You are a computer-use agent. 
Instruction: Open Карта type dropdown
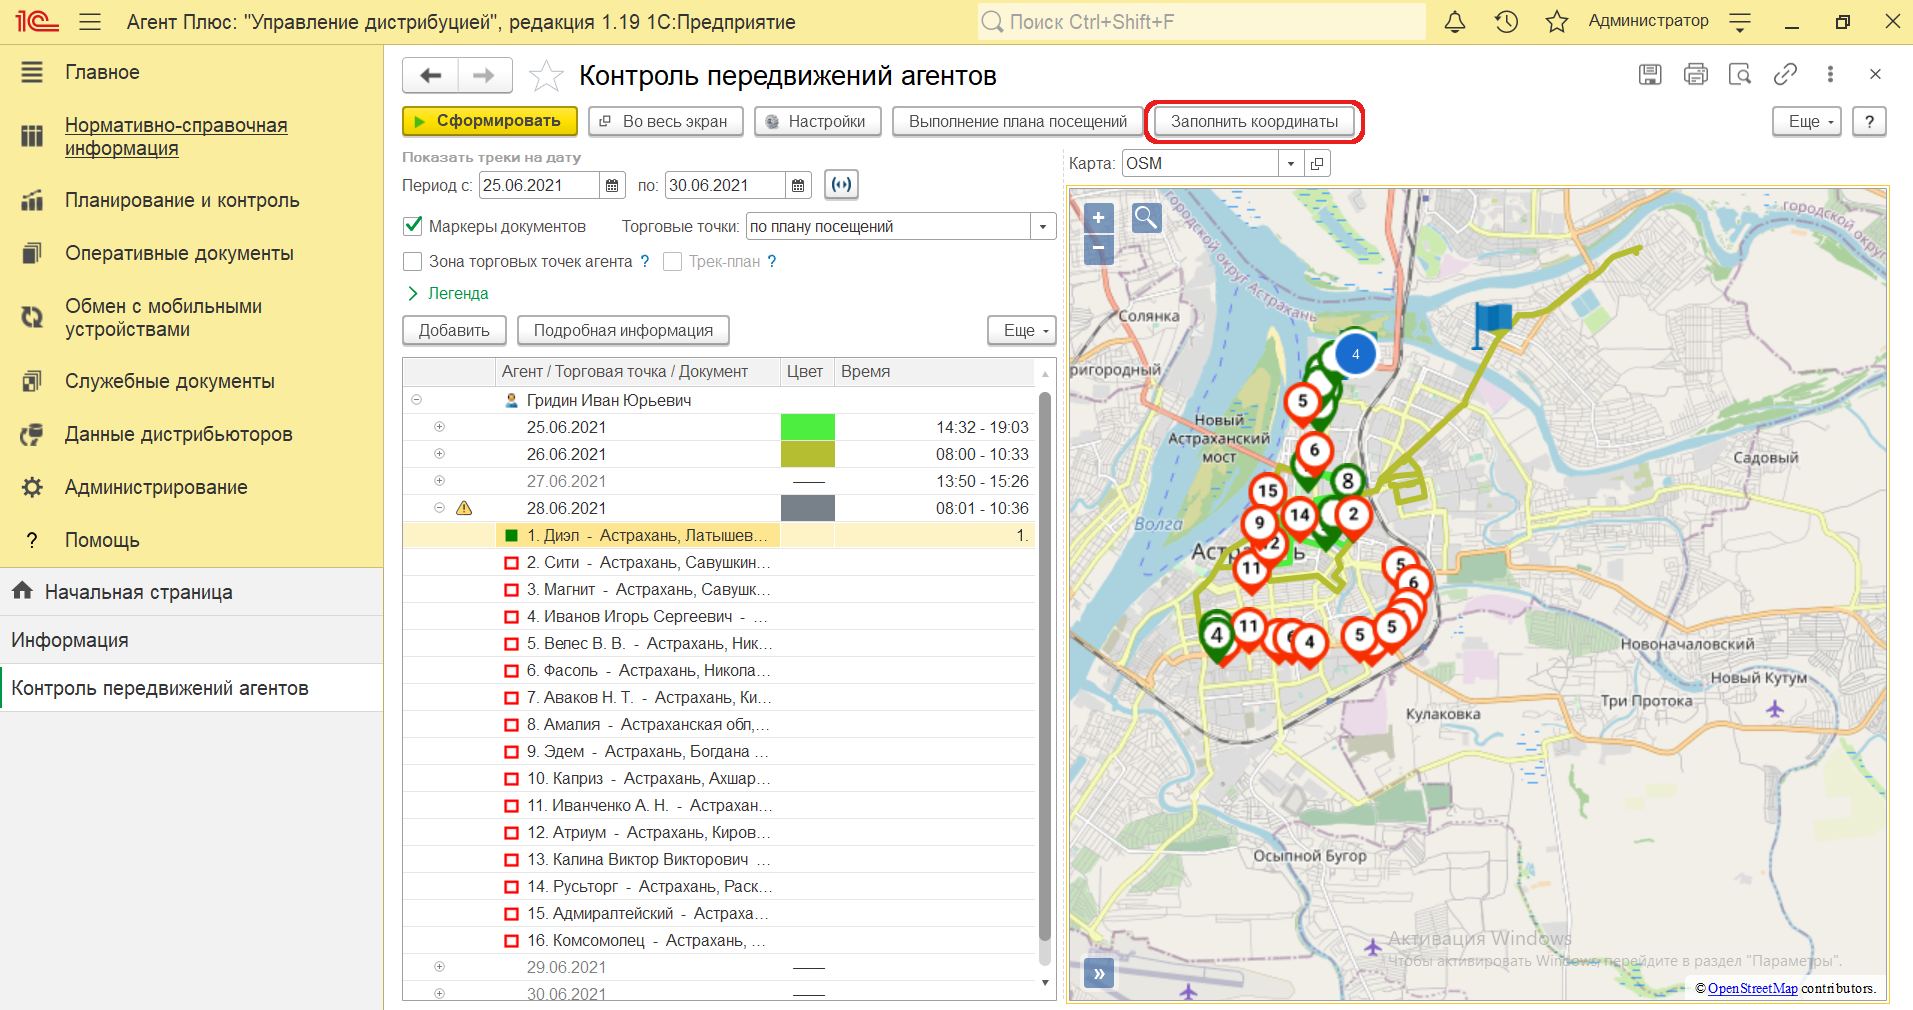click(1291, 163)
